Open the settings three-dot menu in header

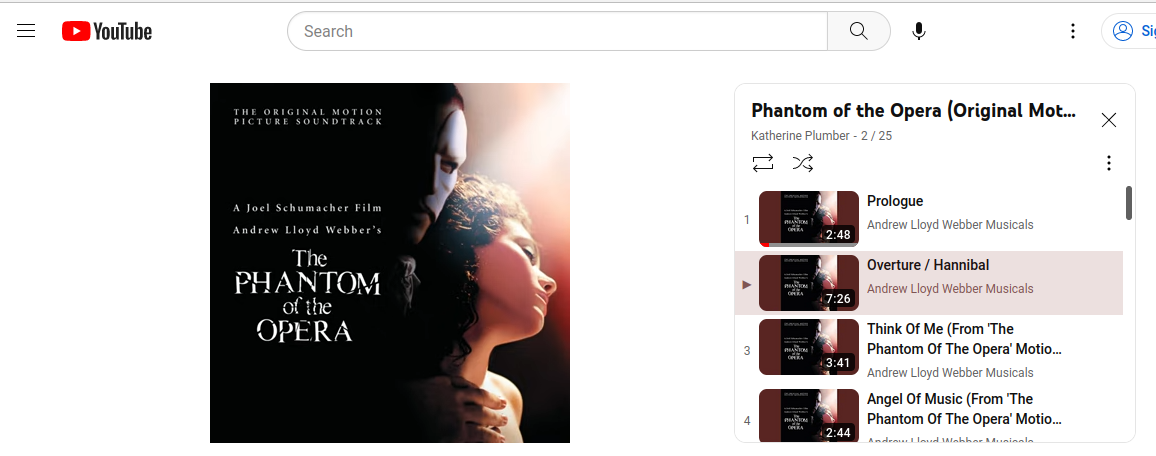pyautogui.click(x=1073, y=31)
